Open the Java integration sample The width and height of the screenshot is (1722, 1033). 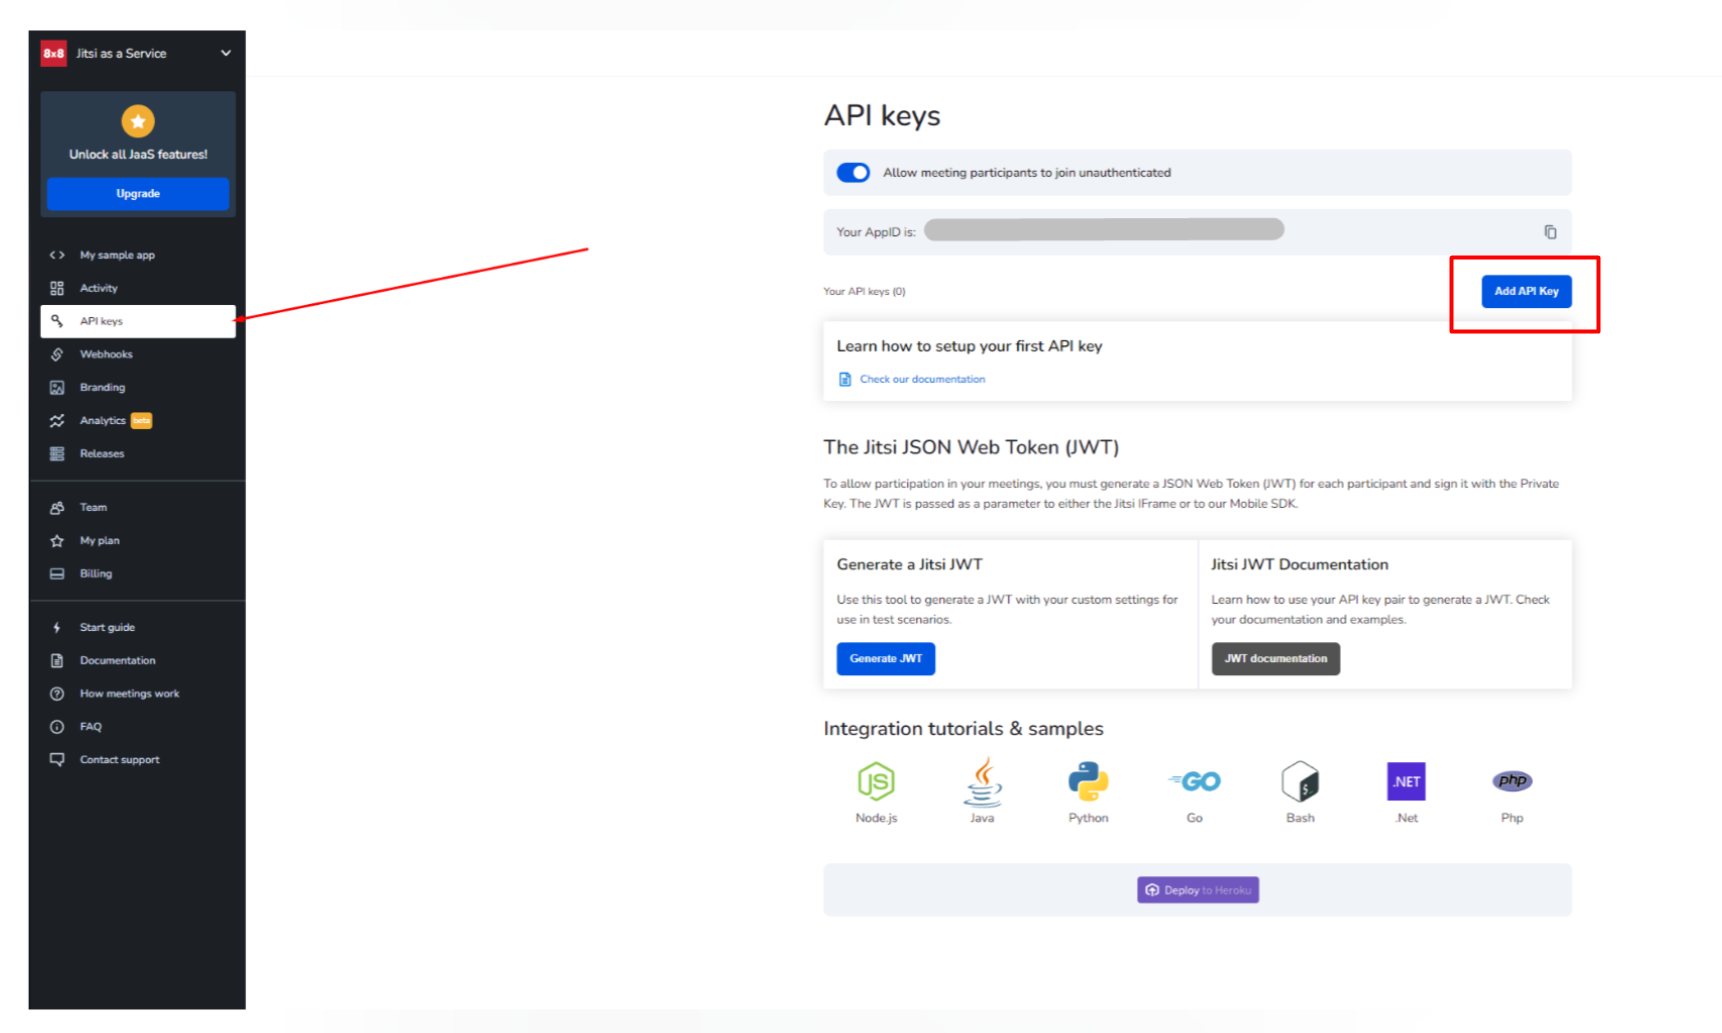(982, 792)
